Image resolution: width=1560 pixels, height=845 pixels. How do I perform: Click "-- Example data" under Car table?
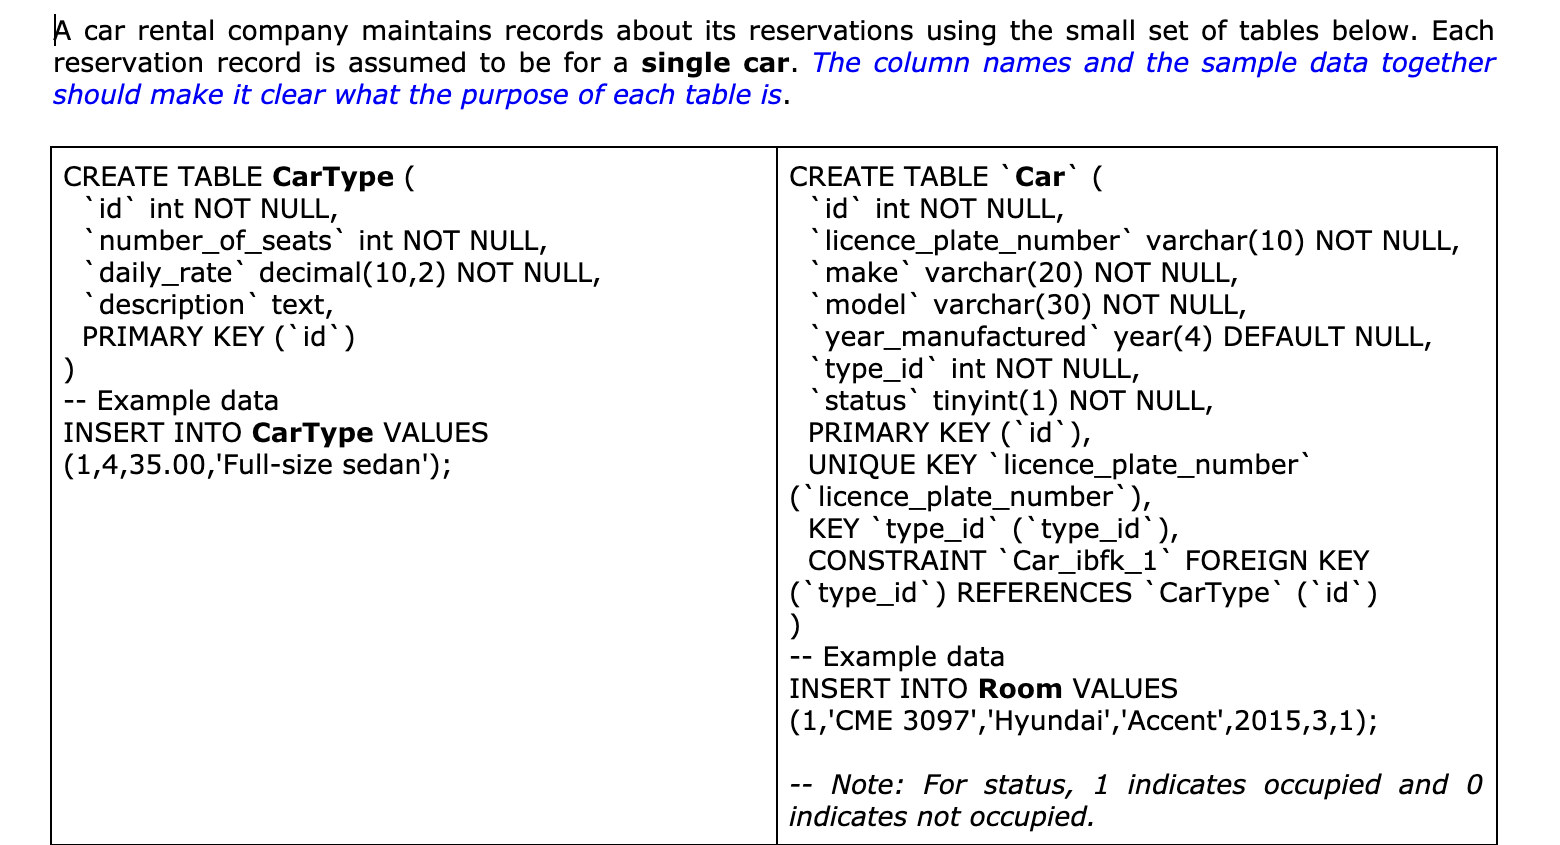pos(897,657)
